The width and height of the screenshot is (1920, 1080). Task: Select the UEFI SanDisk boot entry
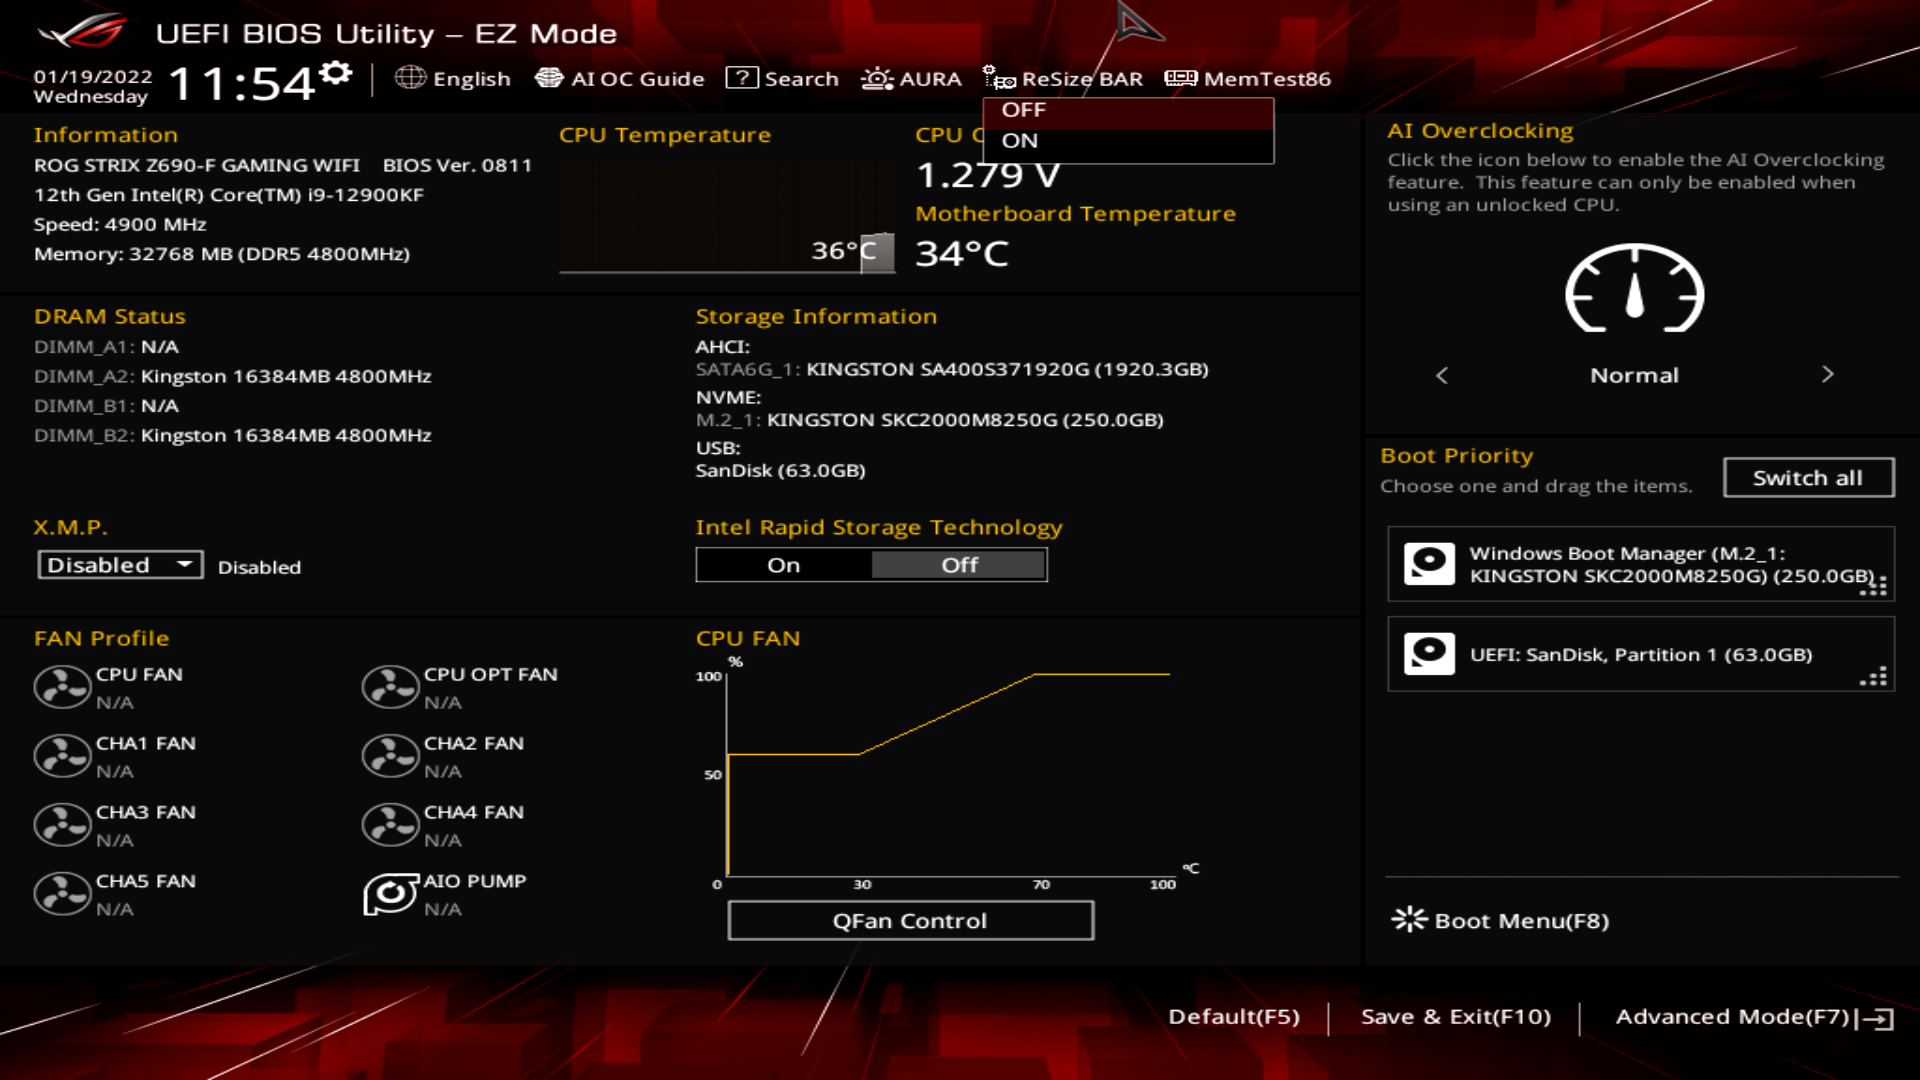(1640, 654)
